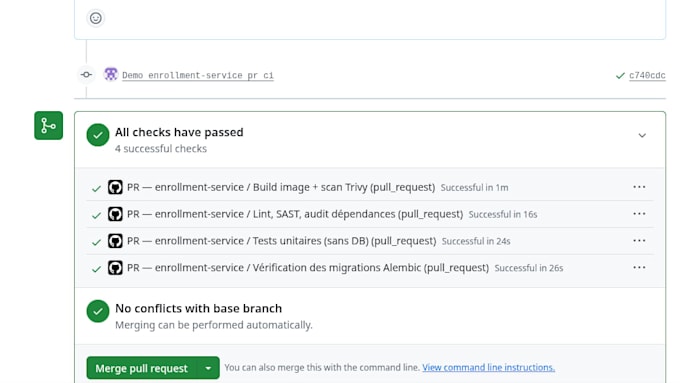Image resolution: width=680 pixels, height=383 pixels.
Task: Open 'Tests unitaires (sans DB)' check
Action: 281,241
